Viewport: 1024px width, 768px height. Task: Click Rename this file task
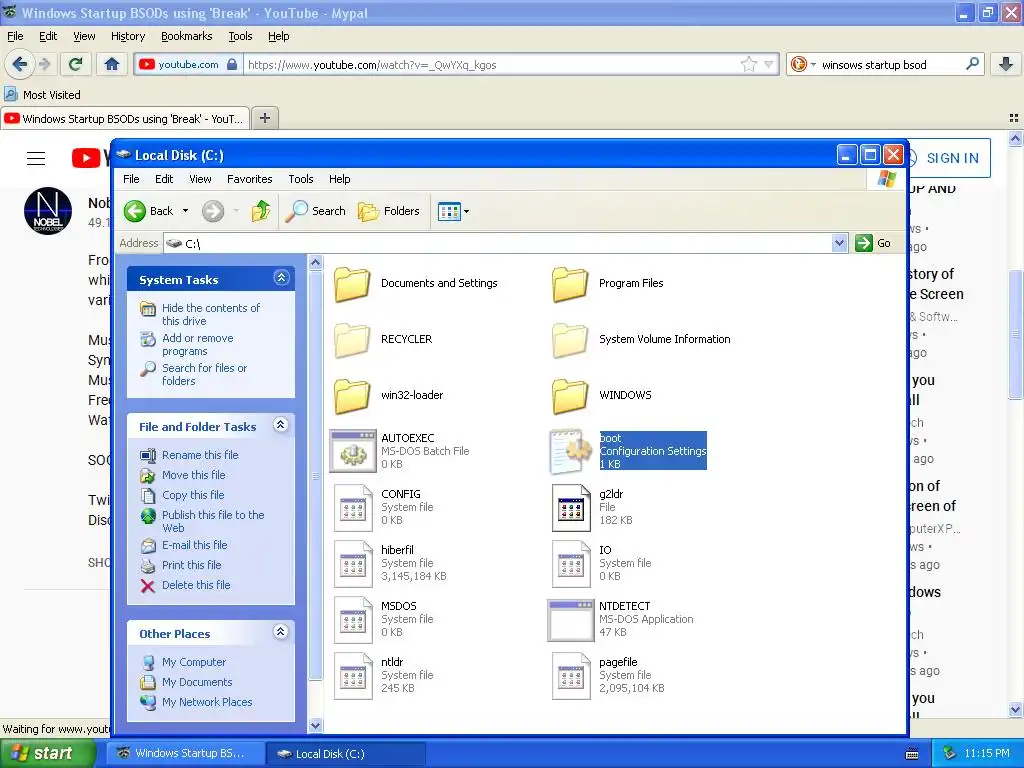tap(200, 455)
